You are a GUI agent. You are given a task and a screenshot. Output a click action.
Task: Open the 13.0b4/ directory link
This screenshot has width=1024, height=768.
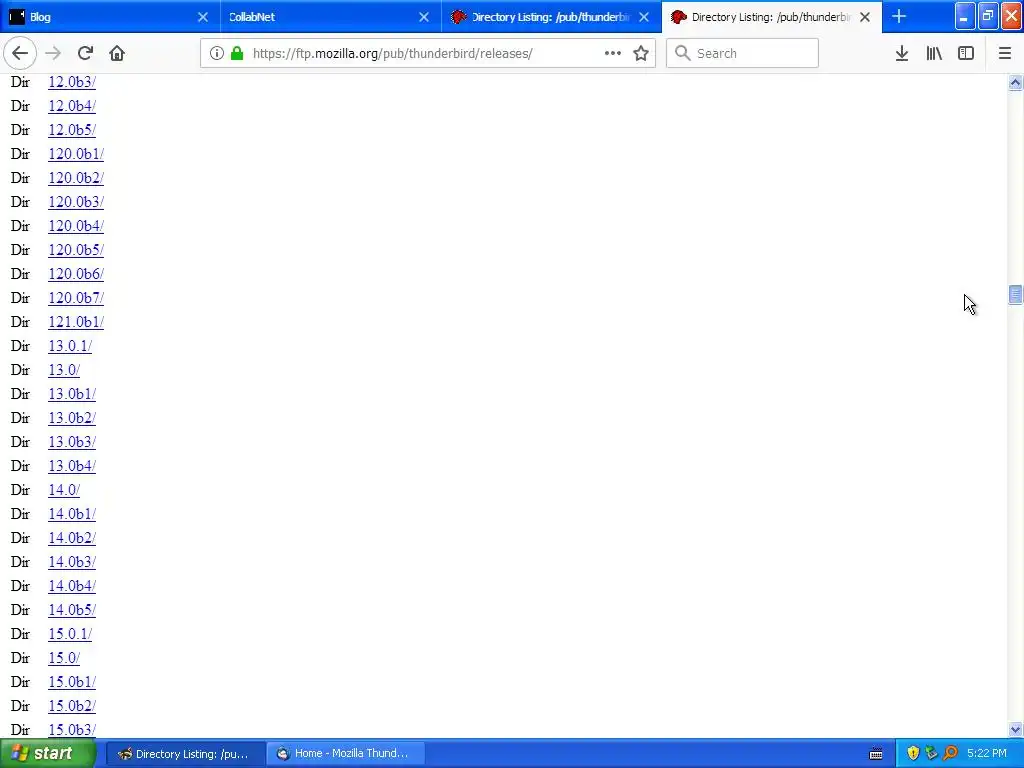(x=72, y=466)
